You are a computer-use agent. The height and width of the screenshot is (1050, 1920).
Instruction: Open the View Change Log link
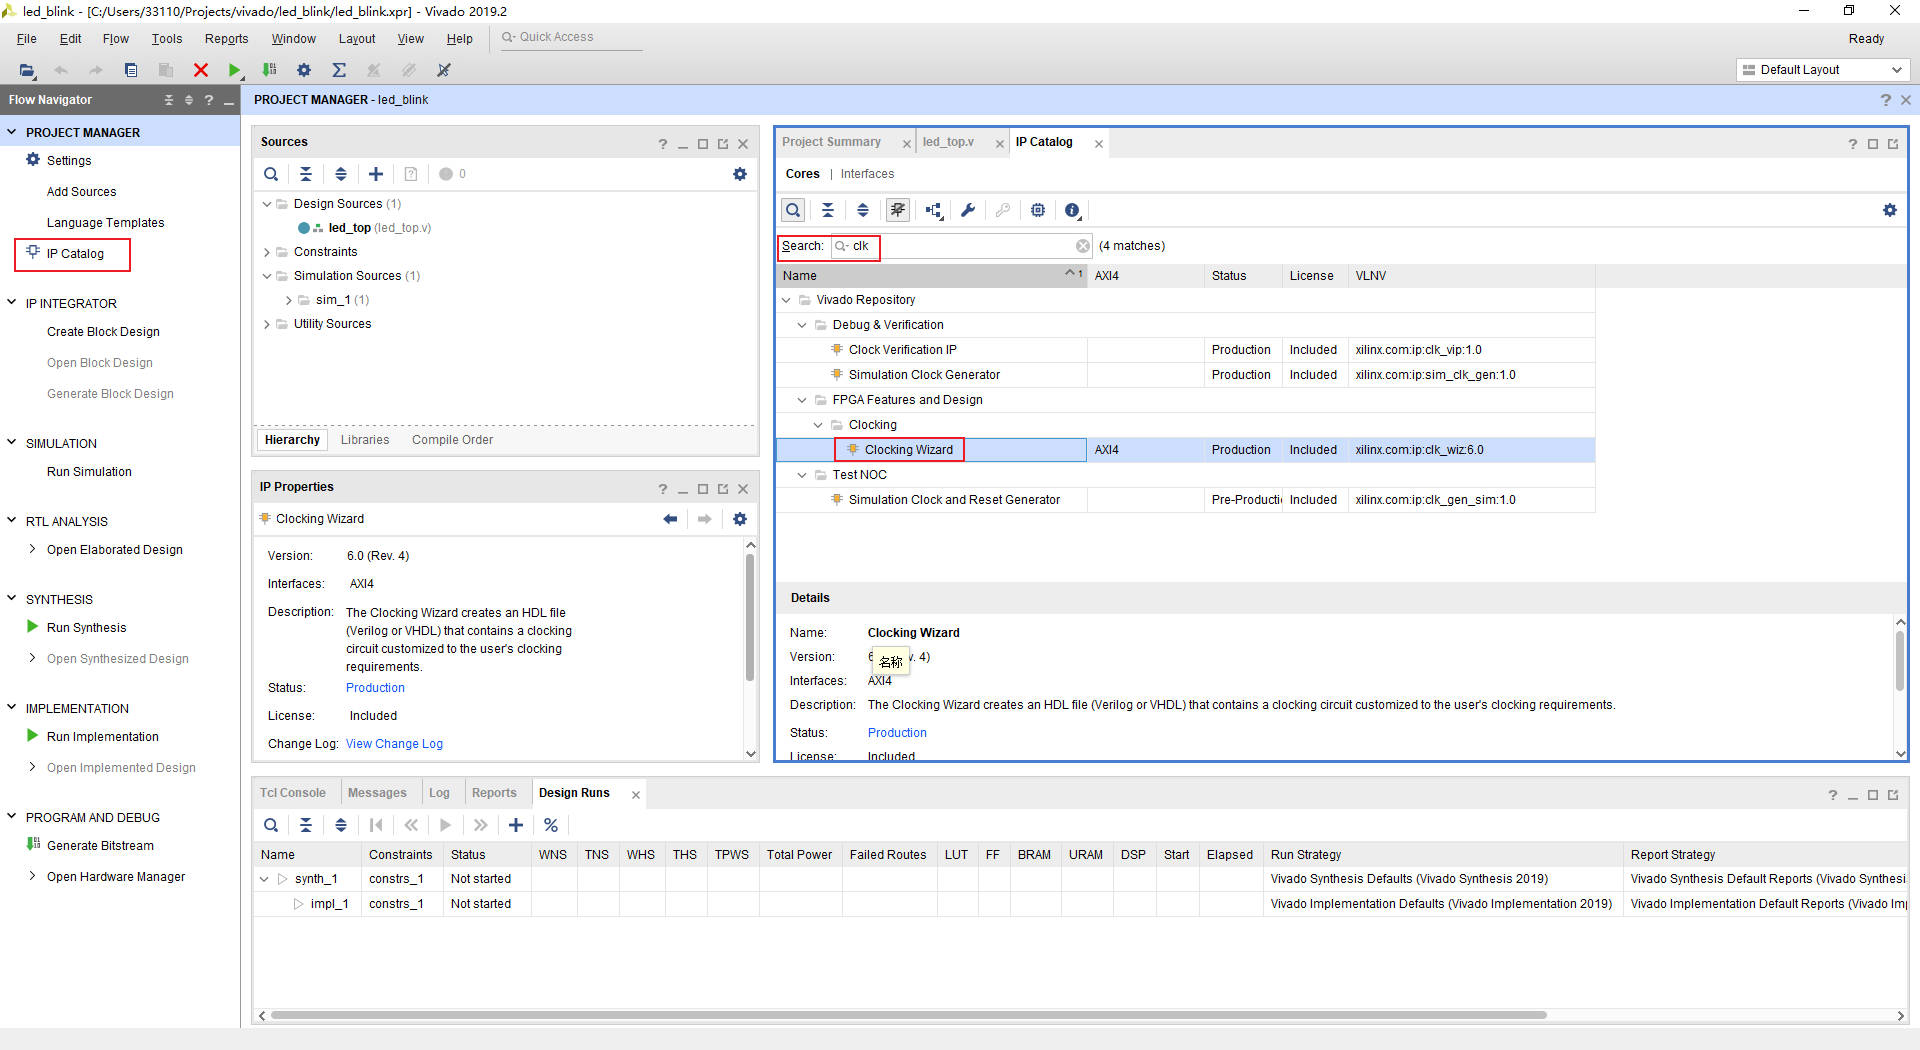pyautogui.click(x=394, y=744)
